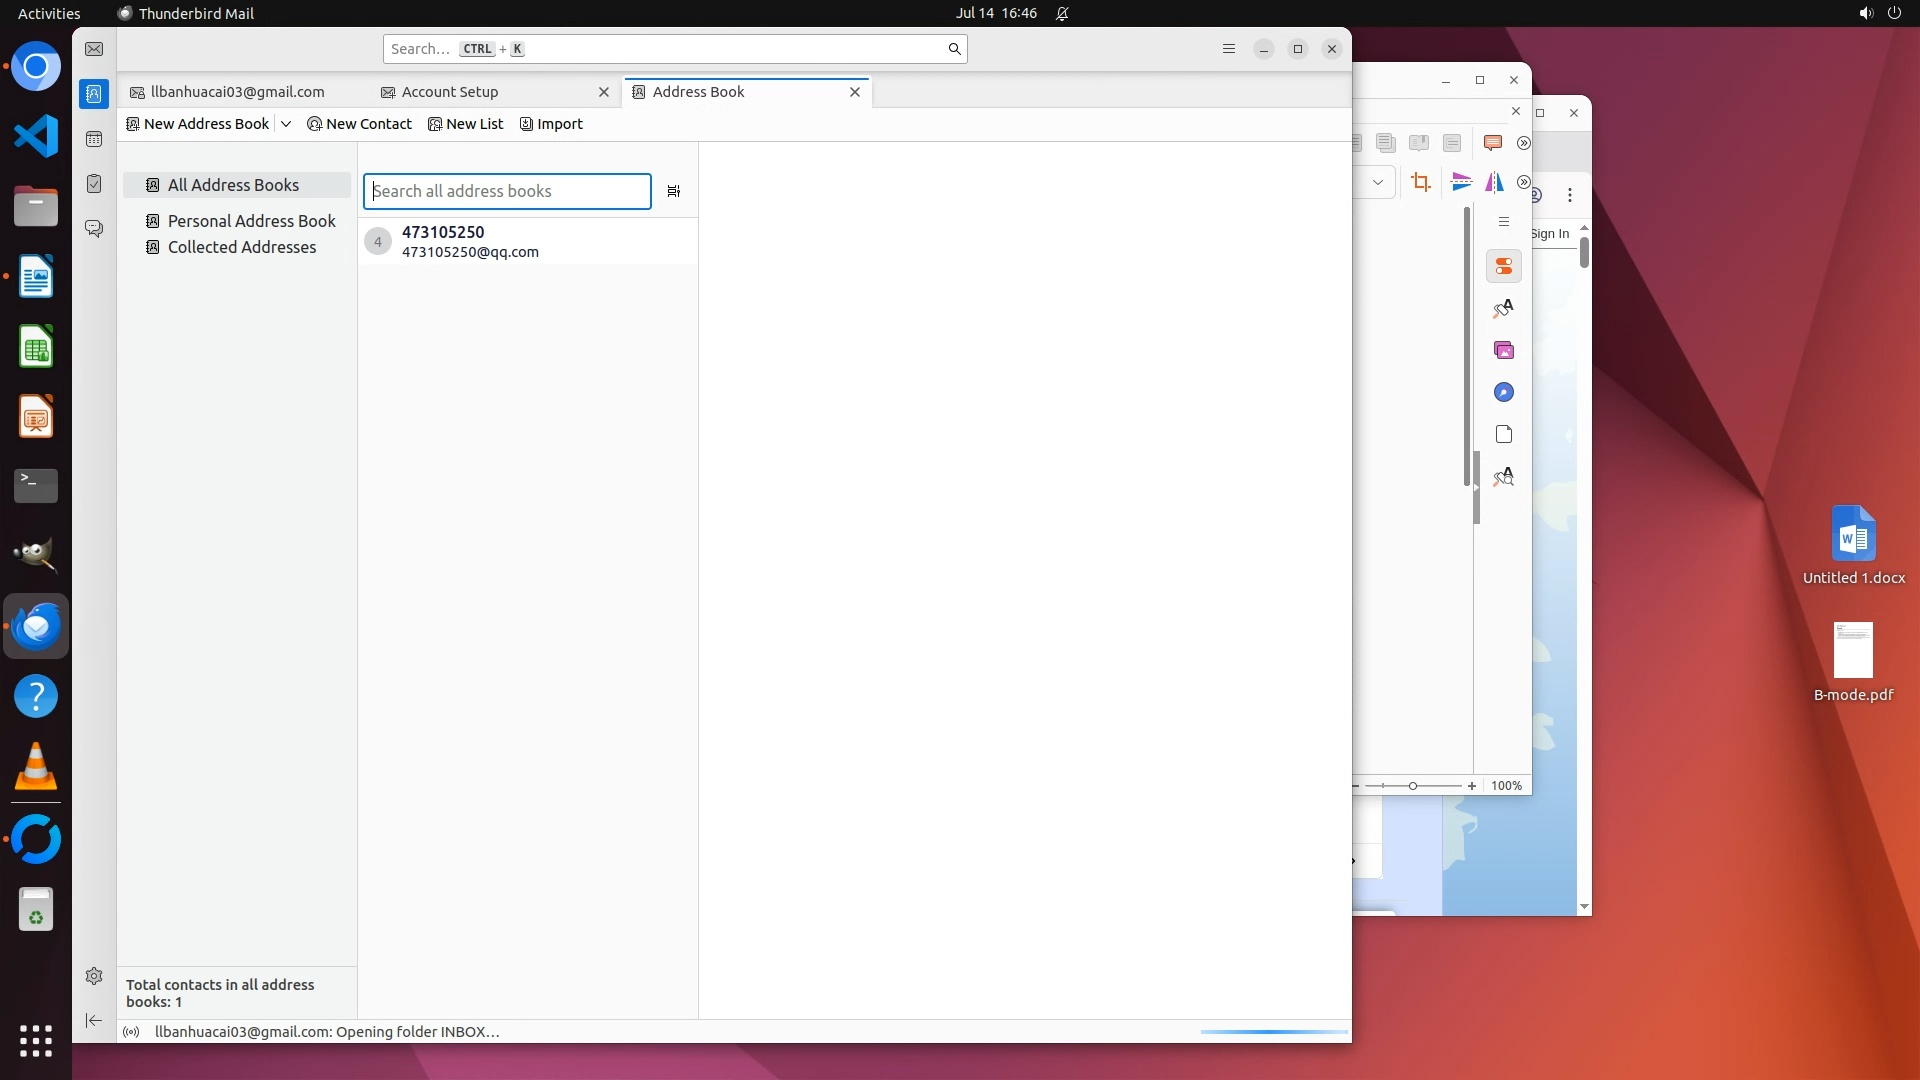
Task: Expand the New Address Book dropdown arrow
Action: (x=286, y=124)
